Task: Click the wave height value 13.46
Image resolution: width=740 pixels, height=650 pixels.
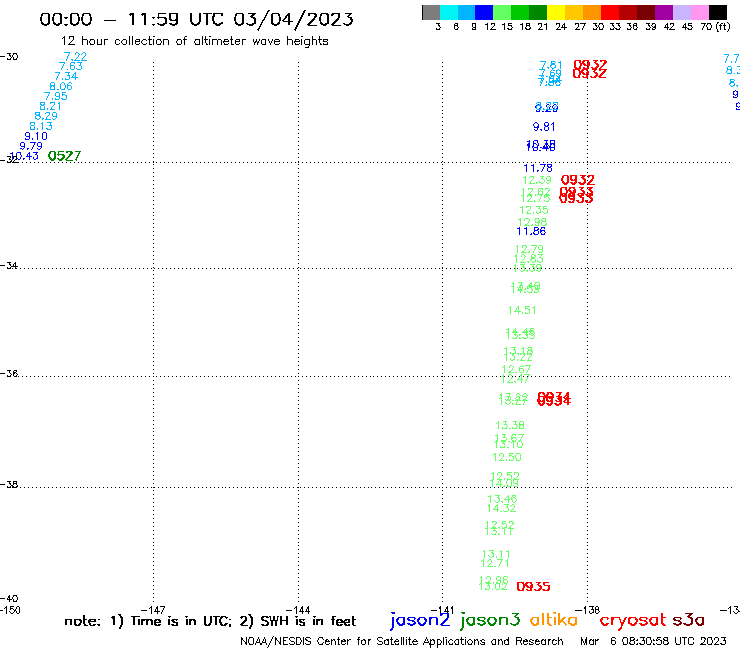Action: (x=502, y=498)
